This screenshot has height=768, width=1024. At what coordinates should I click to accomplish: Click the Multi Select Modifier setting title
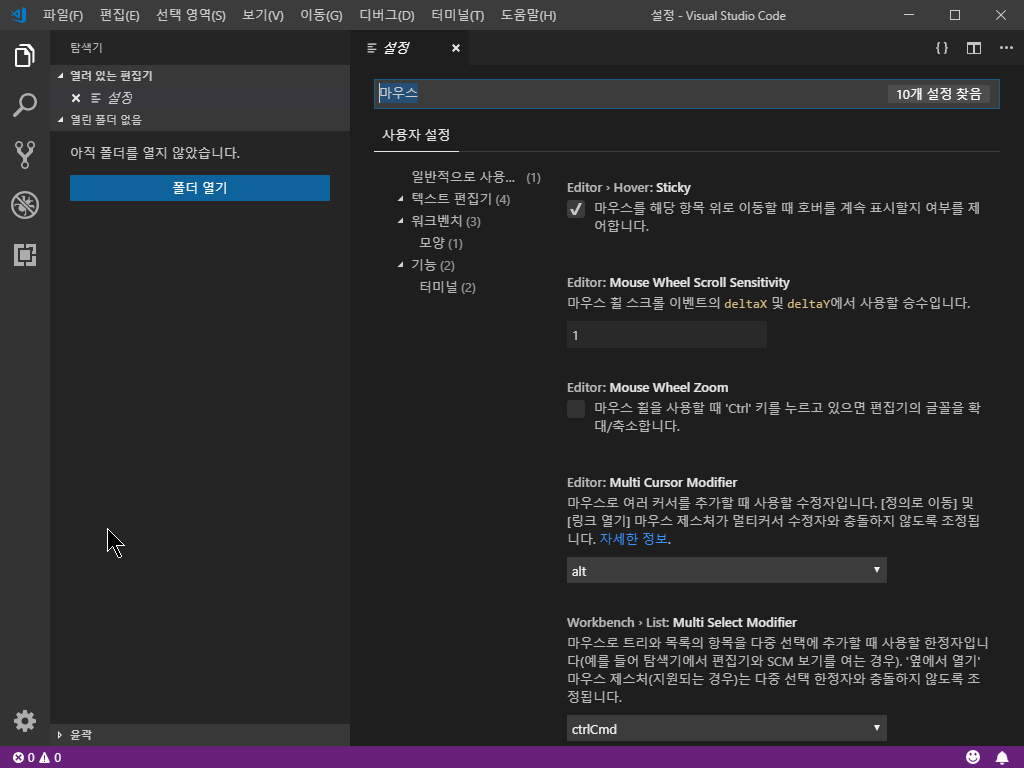pyautogui.click(x=682, y=622)
